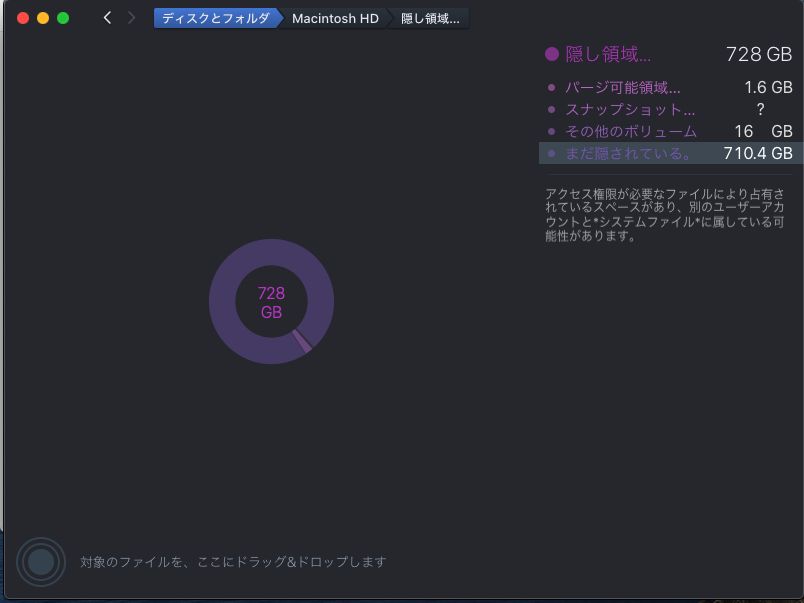Image resolution: width=804 pixels, height=603 pixels.
Task: Click the bullet dot next to その他のボリューム
Action: (551, 132)
